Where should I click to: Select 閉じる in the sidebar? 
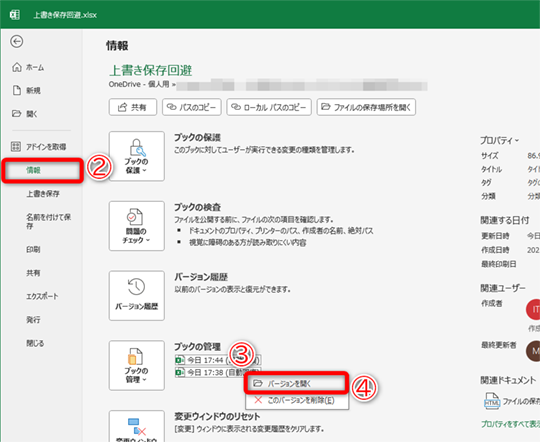35,343
